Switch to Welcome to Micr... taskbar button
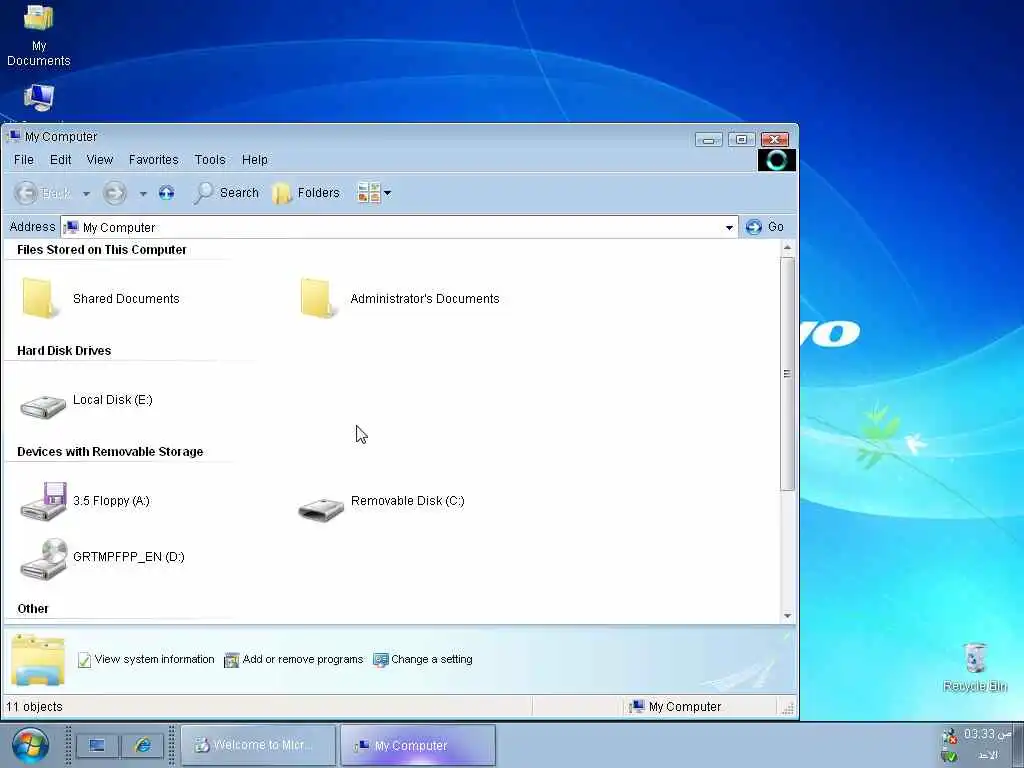 point(259,745)
